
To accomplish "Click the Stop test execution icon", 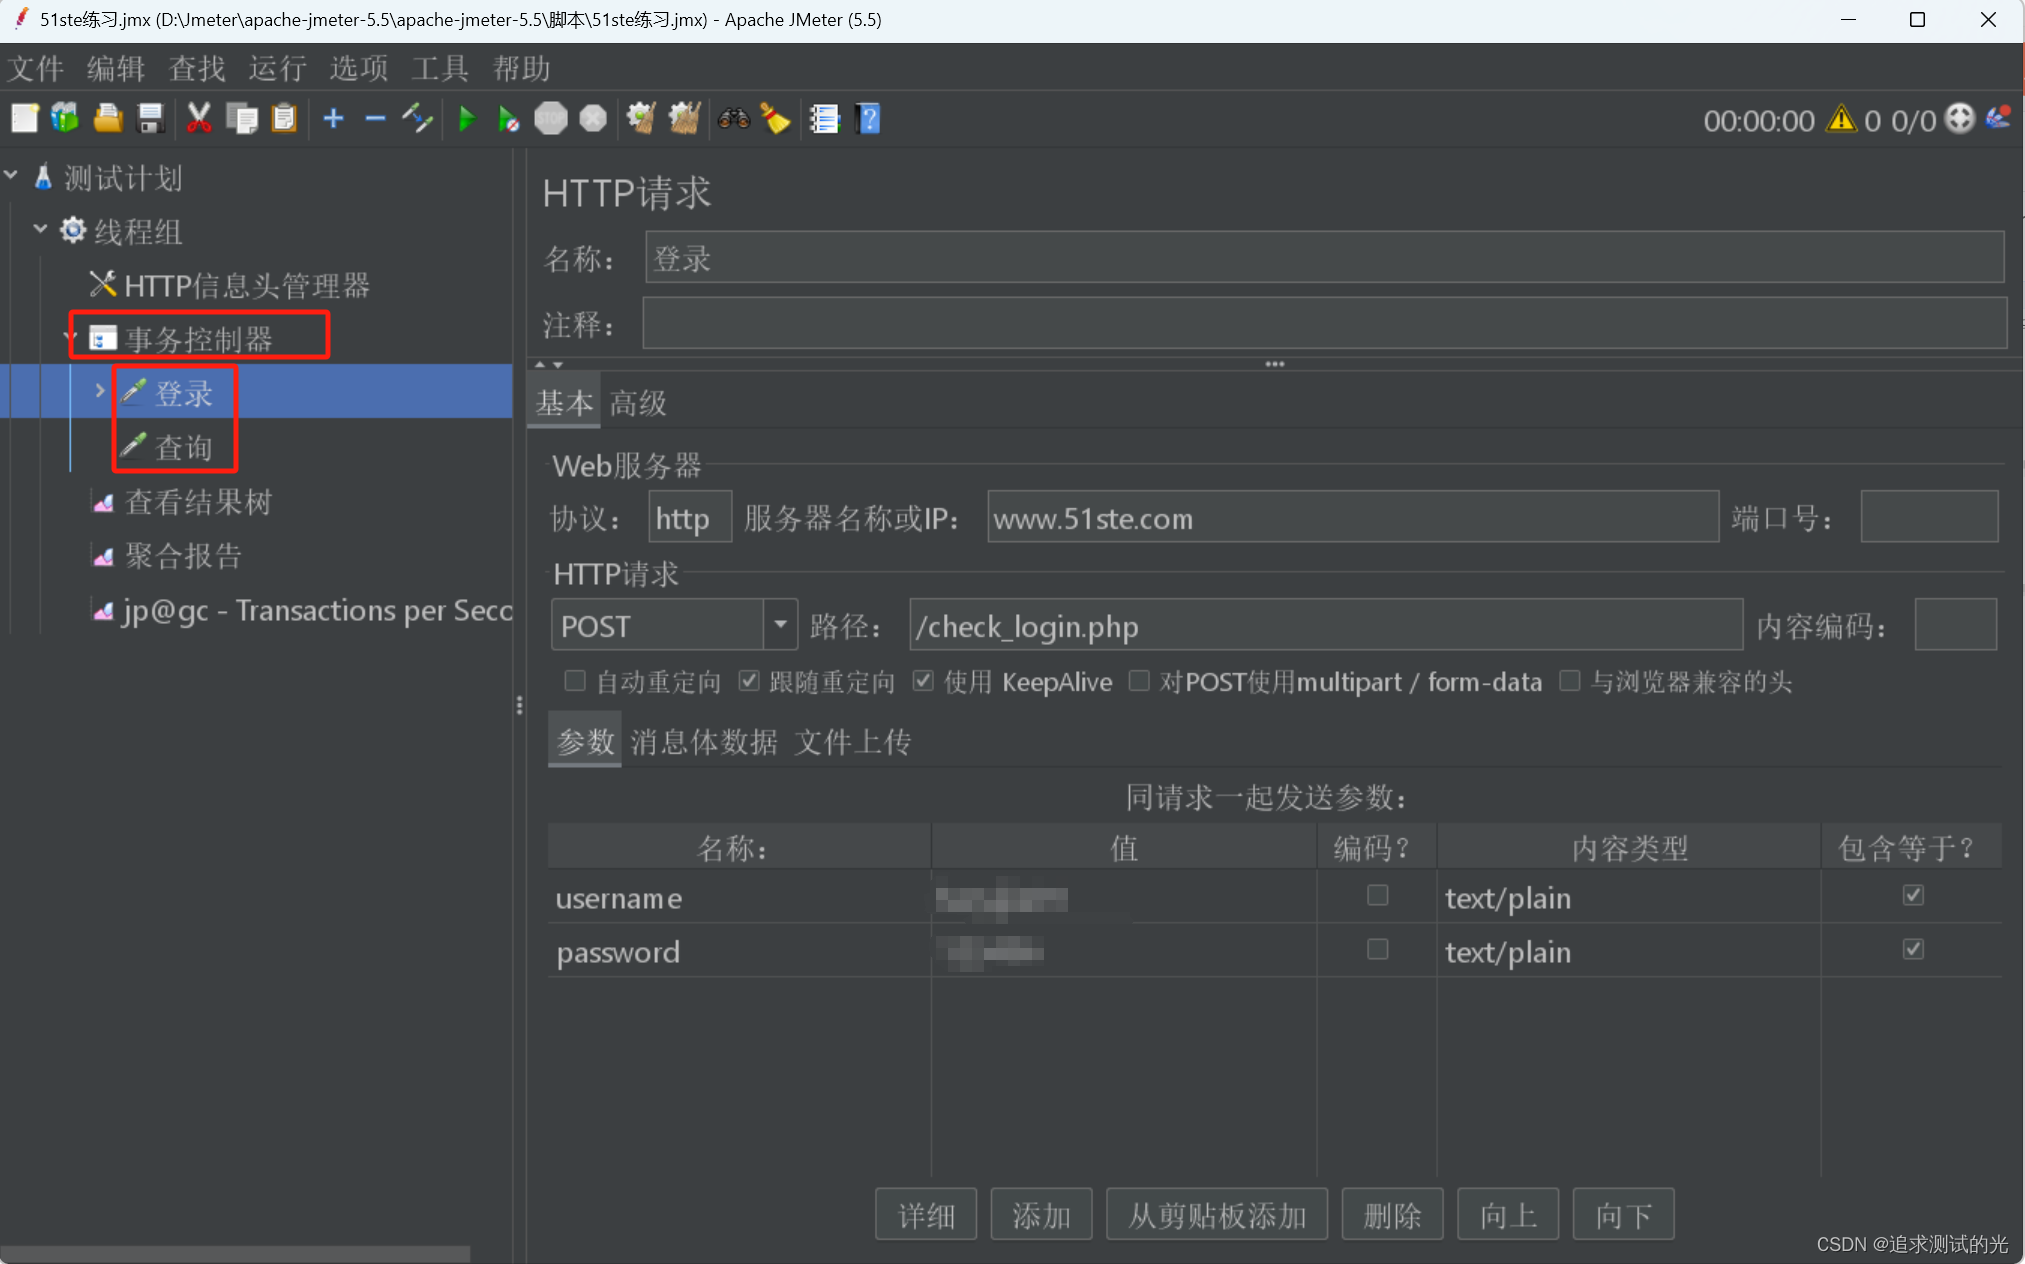I will 547,121.
